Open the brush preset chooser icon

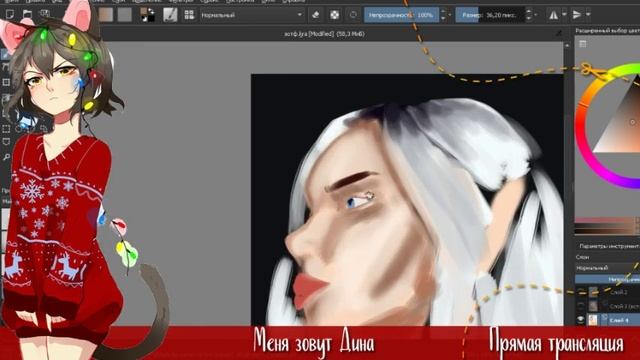coord(170,15)
